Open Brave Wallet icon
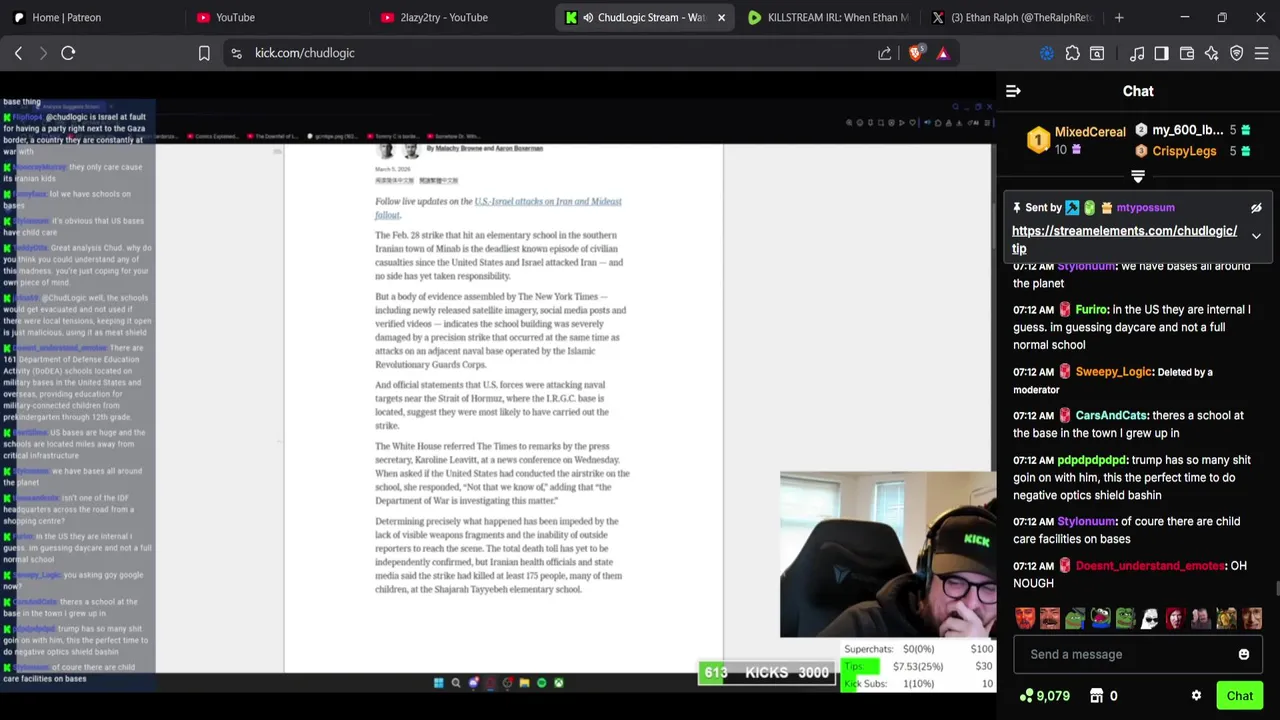The image size is (1280, 720). 1187,53
